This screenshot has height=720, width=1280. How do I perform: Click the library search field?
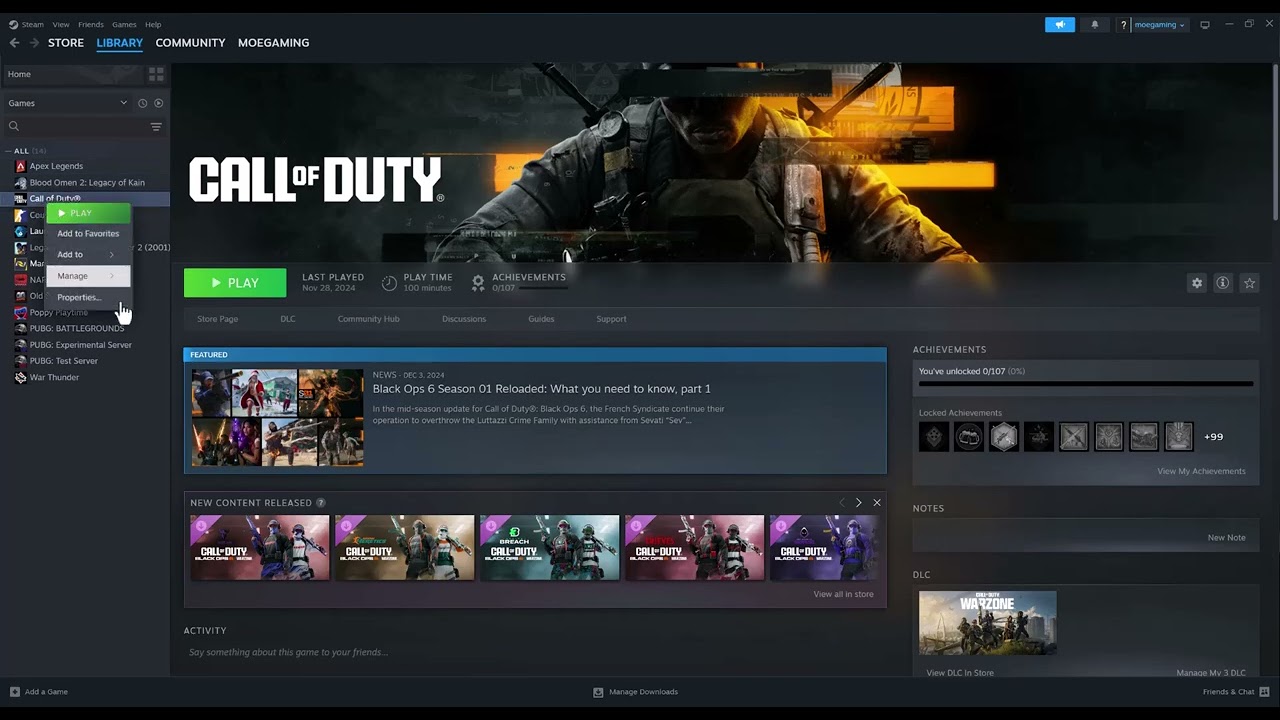[76, 126]
